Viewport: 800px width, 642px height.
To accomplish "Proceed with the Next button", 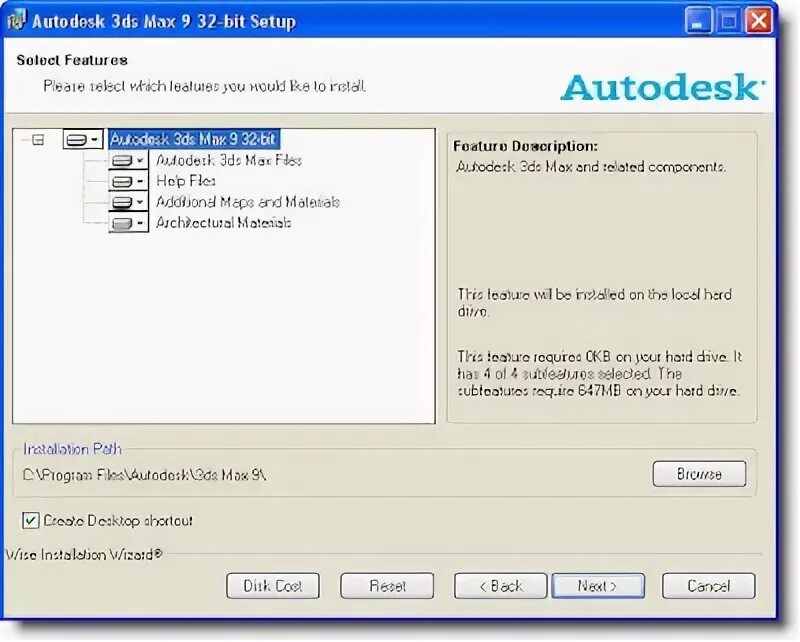I will click(x=598, y=585).
